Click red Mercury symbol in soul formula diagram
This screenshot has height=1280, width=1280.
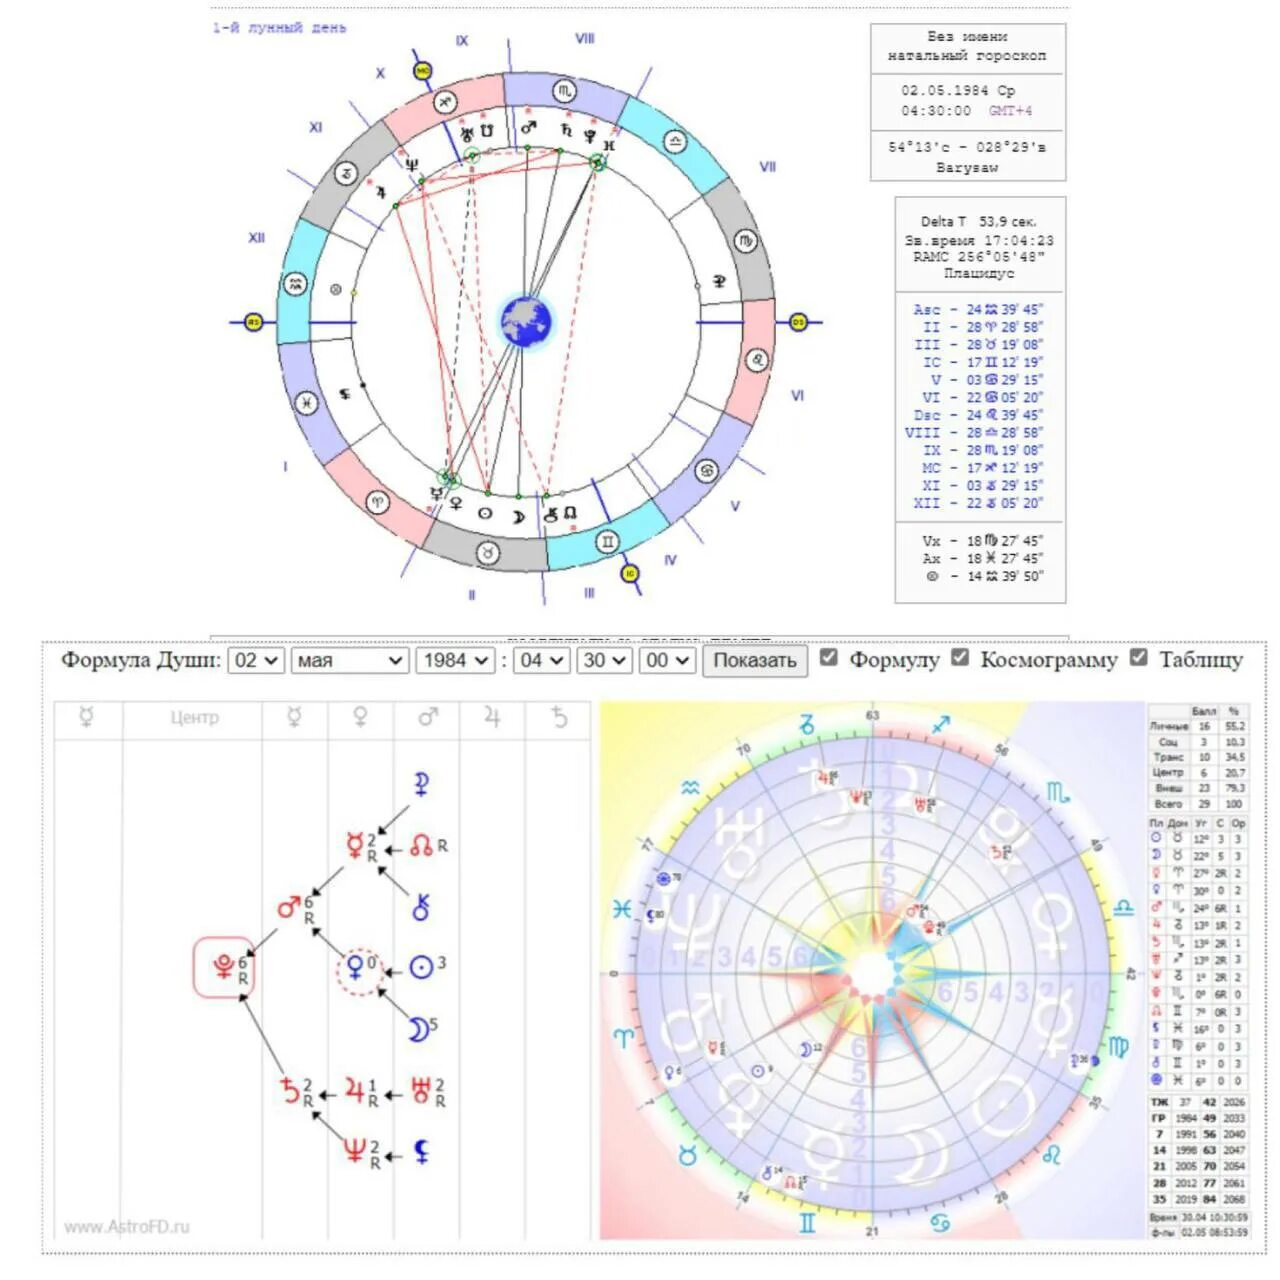click(353, 846)
